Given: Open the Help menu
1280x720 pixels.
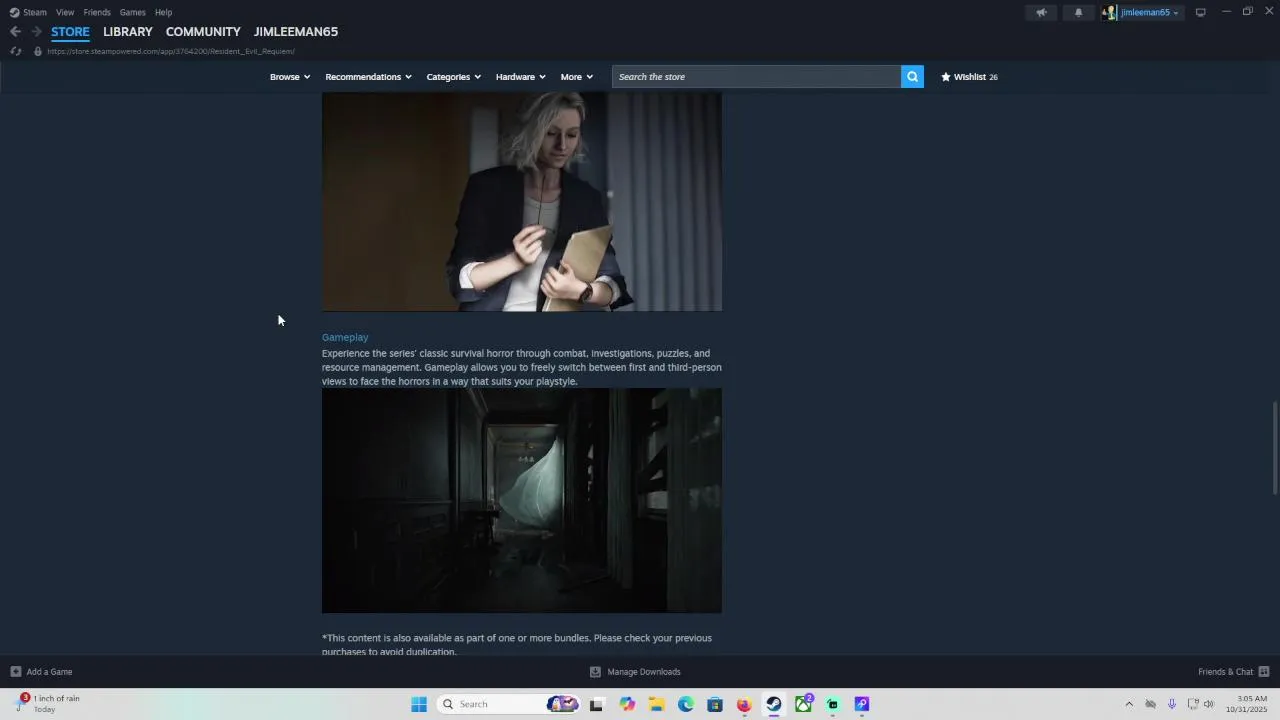Looking at the screenshot, I should 164,12.
